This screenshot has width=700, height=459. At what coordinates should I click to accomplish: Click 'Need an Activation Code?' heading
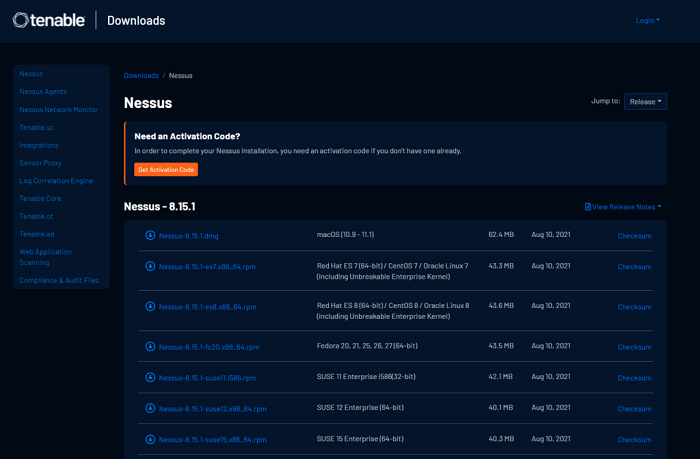coord(187,136)
